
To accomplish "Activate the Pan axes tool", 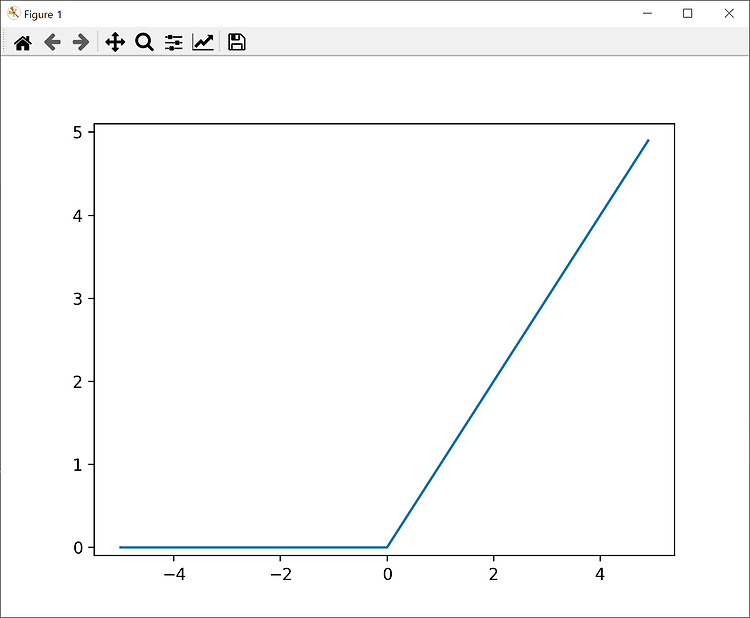I will (115, 42).
